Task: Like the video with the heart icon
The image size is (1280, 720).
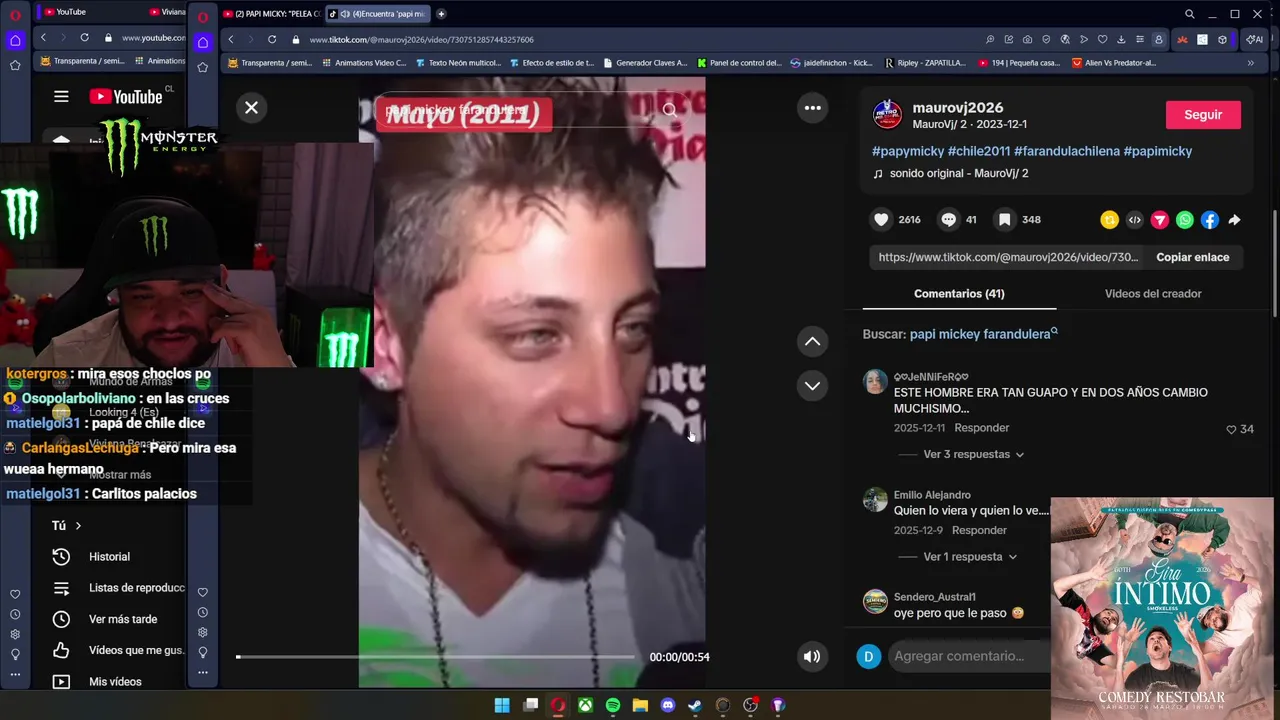Action: coord(881,219)
